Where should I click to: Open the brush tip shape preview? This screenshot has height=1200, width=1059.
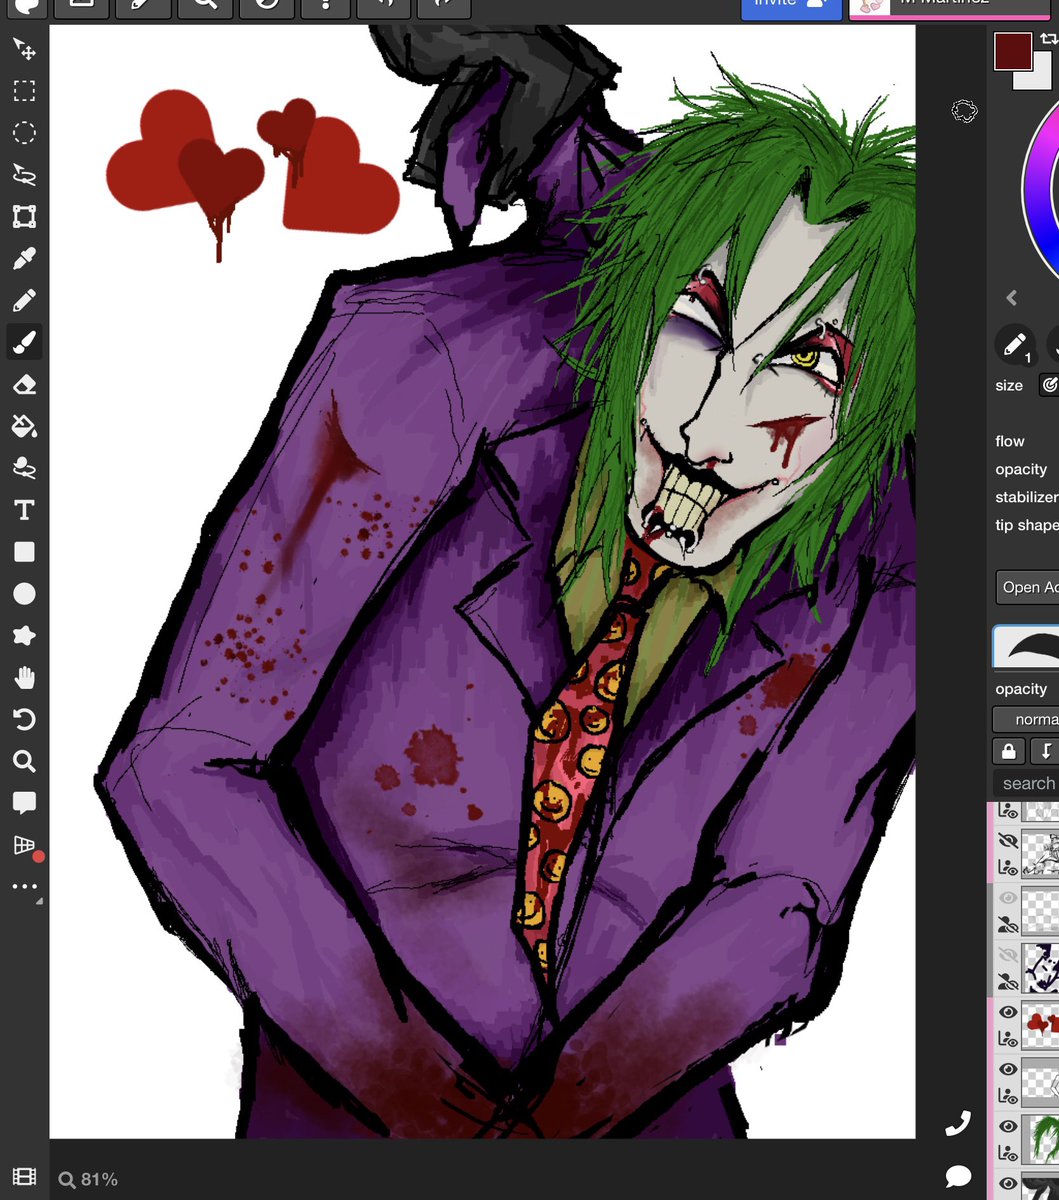point(1026,646)
